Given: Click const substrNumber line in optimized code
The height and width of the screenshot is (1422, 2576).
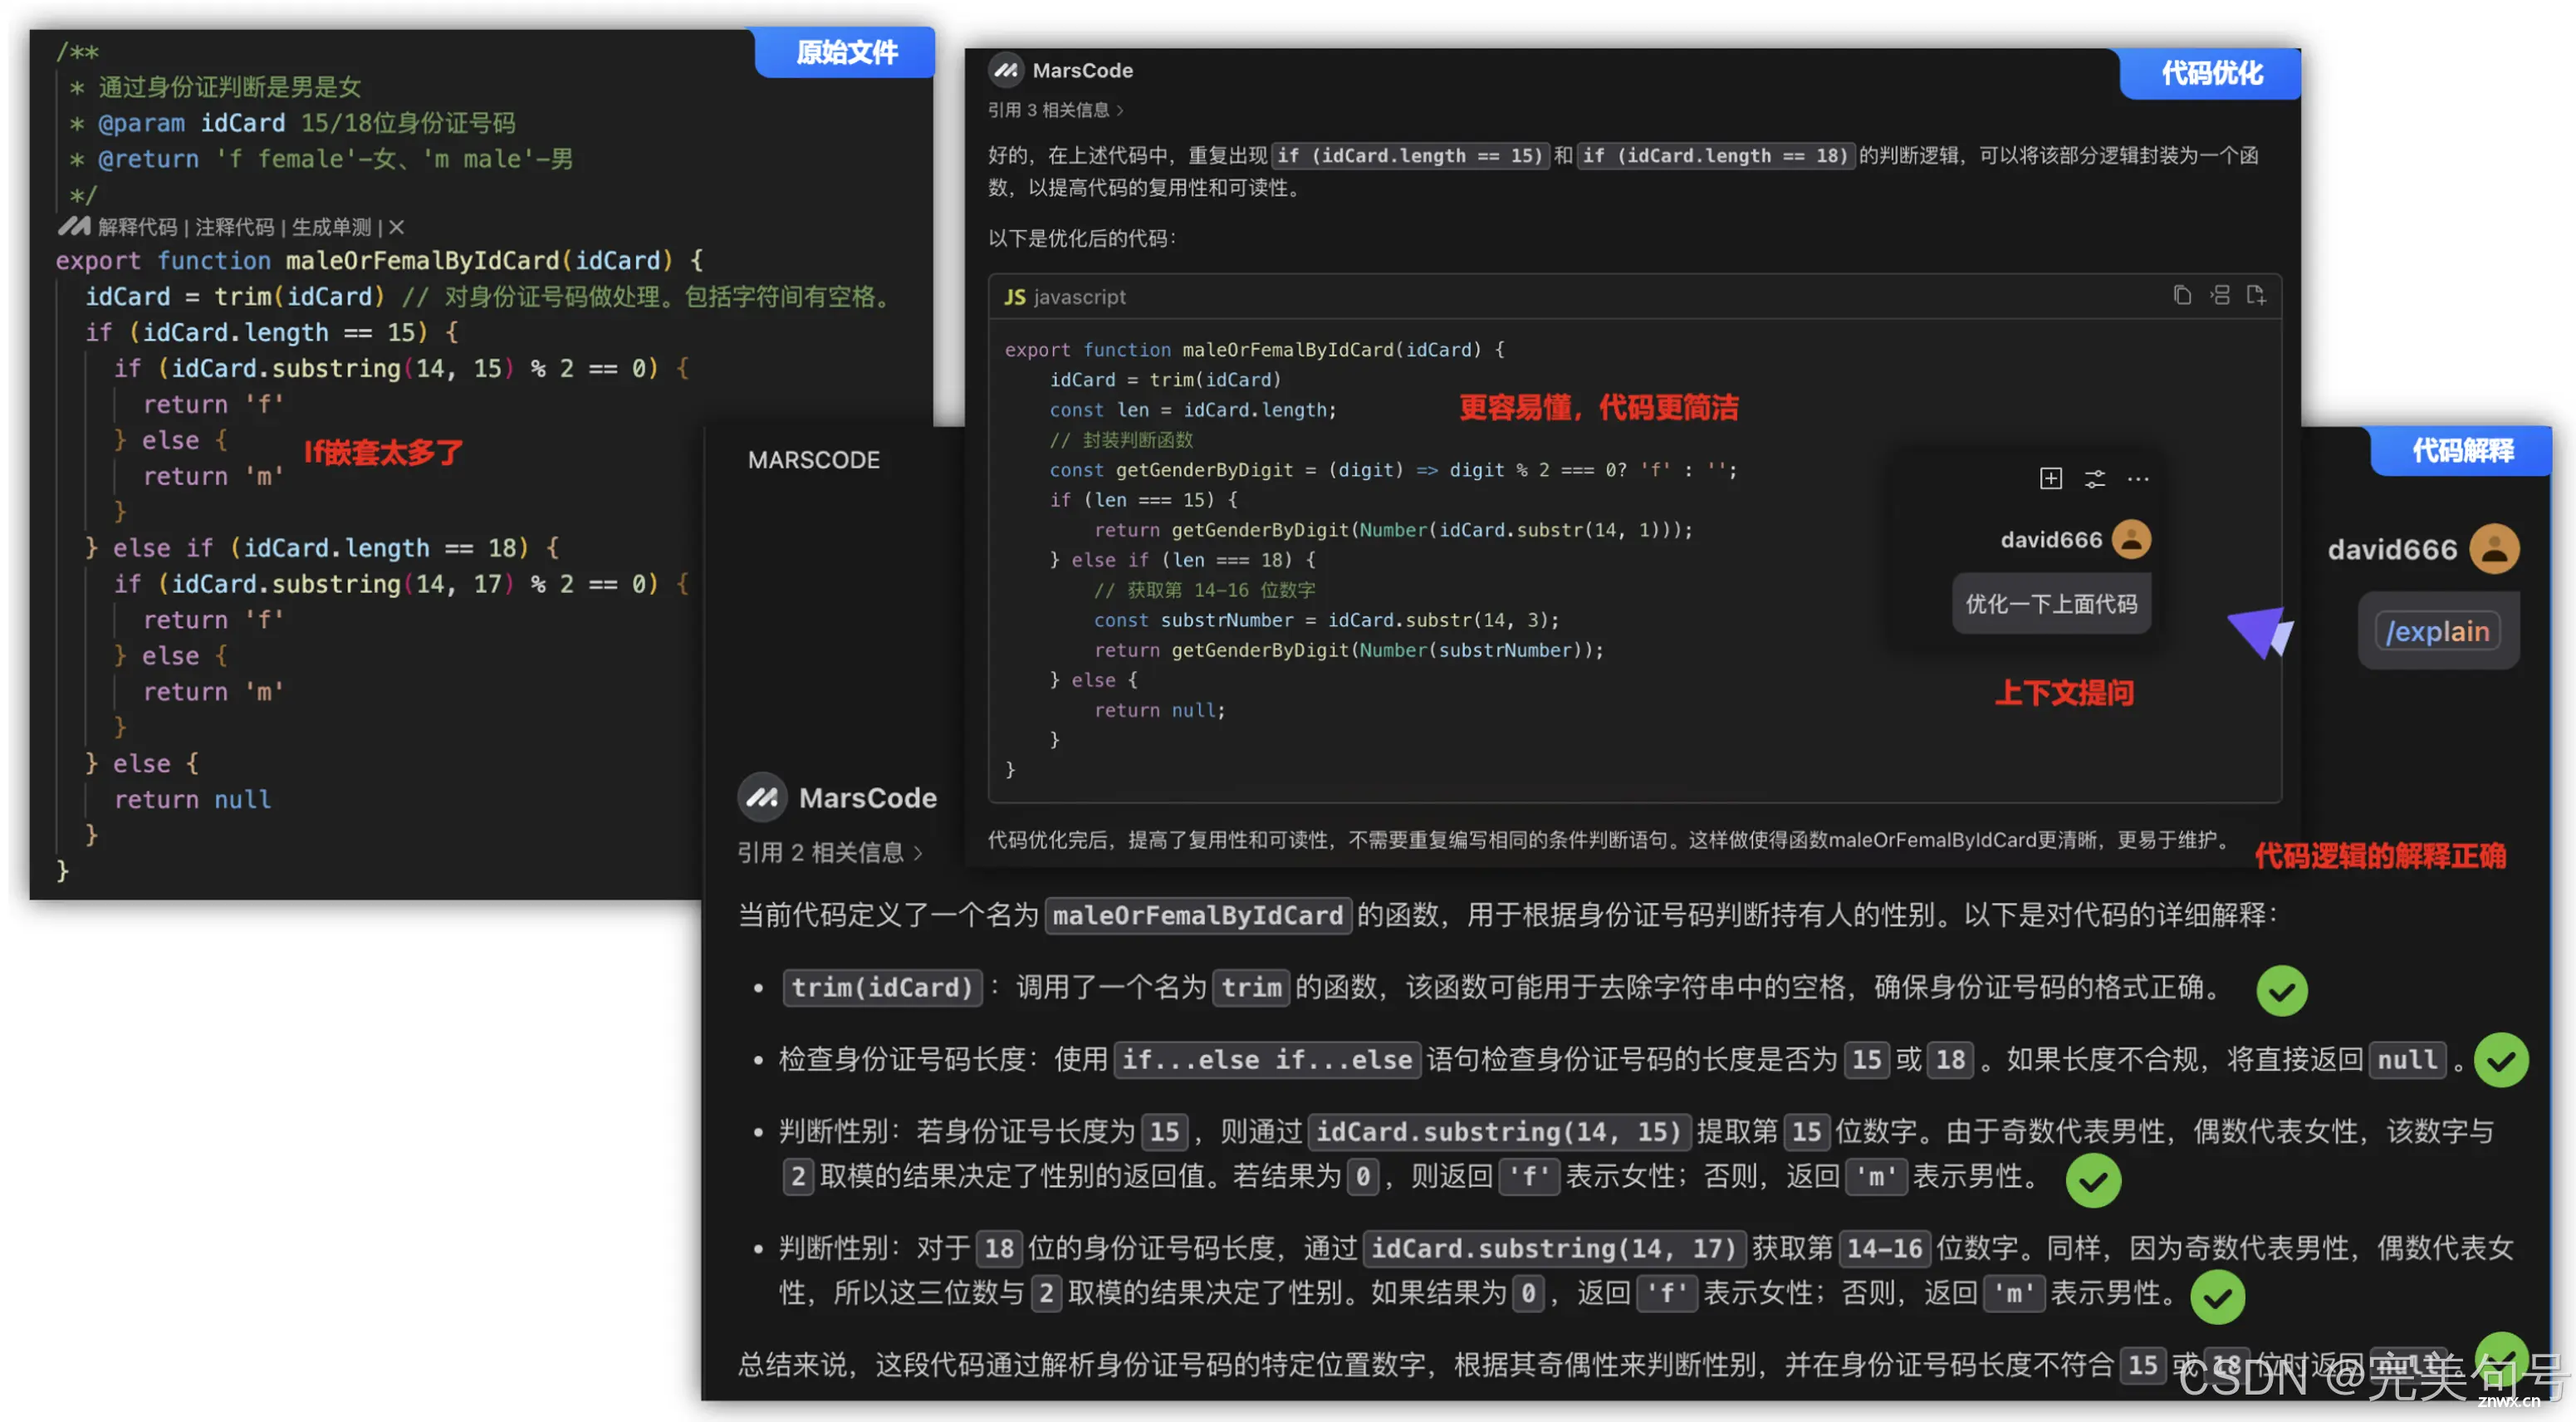Looking at the screenshot, I should coord(1326,620).
